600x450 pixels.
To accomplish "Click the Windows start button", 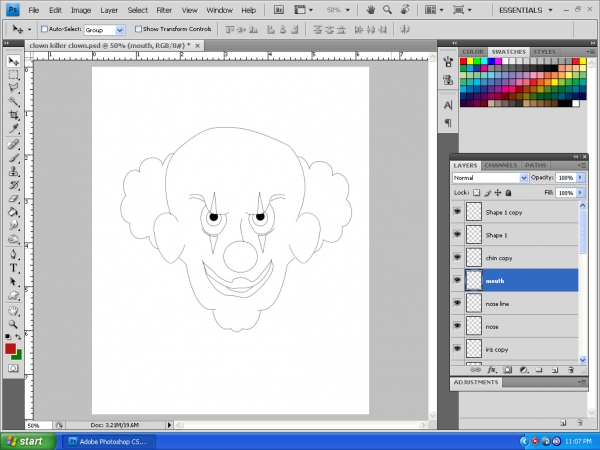I will coord(28,441).
